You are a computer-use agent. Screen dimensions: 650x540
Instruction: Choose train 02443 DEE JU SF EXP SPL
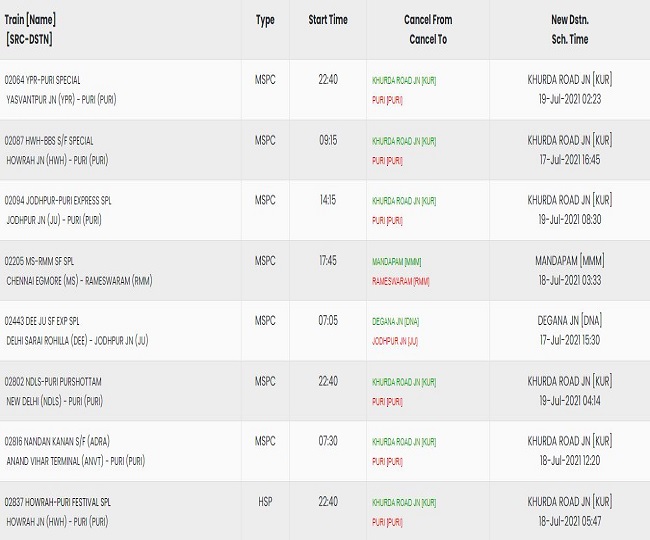pos(47,320)
